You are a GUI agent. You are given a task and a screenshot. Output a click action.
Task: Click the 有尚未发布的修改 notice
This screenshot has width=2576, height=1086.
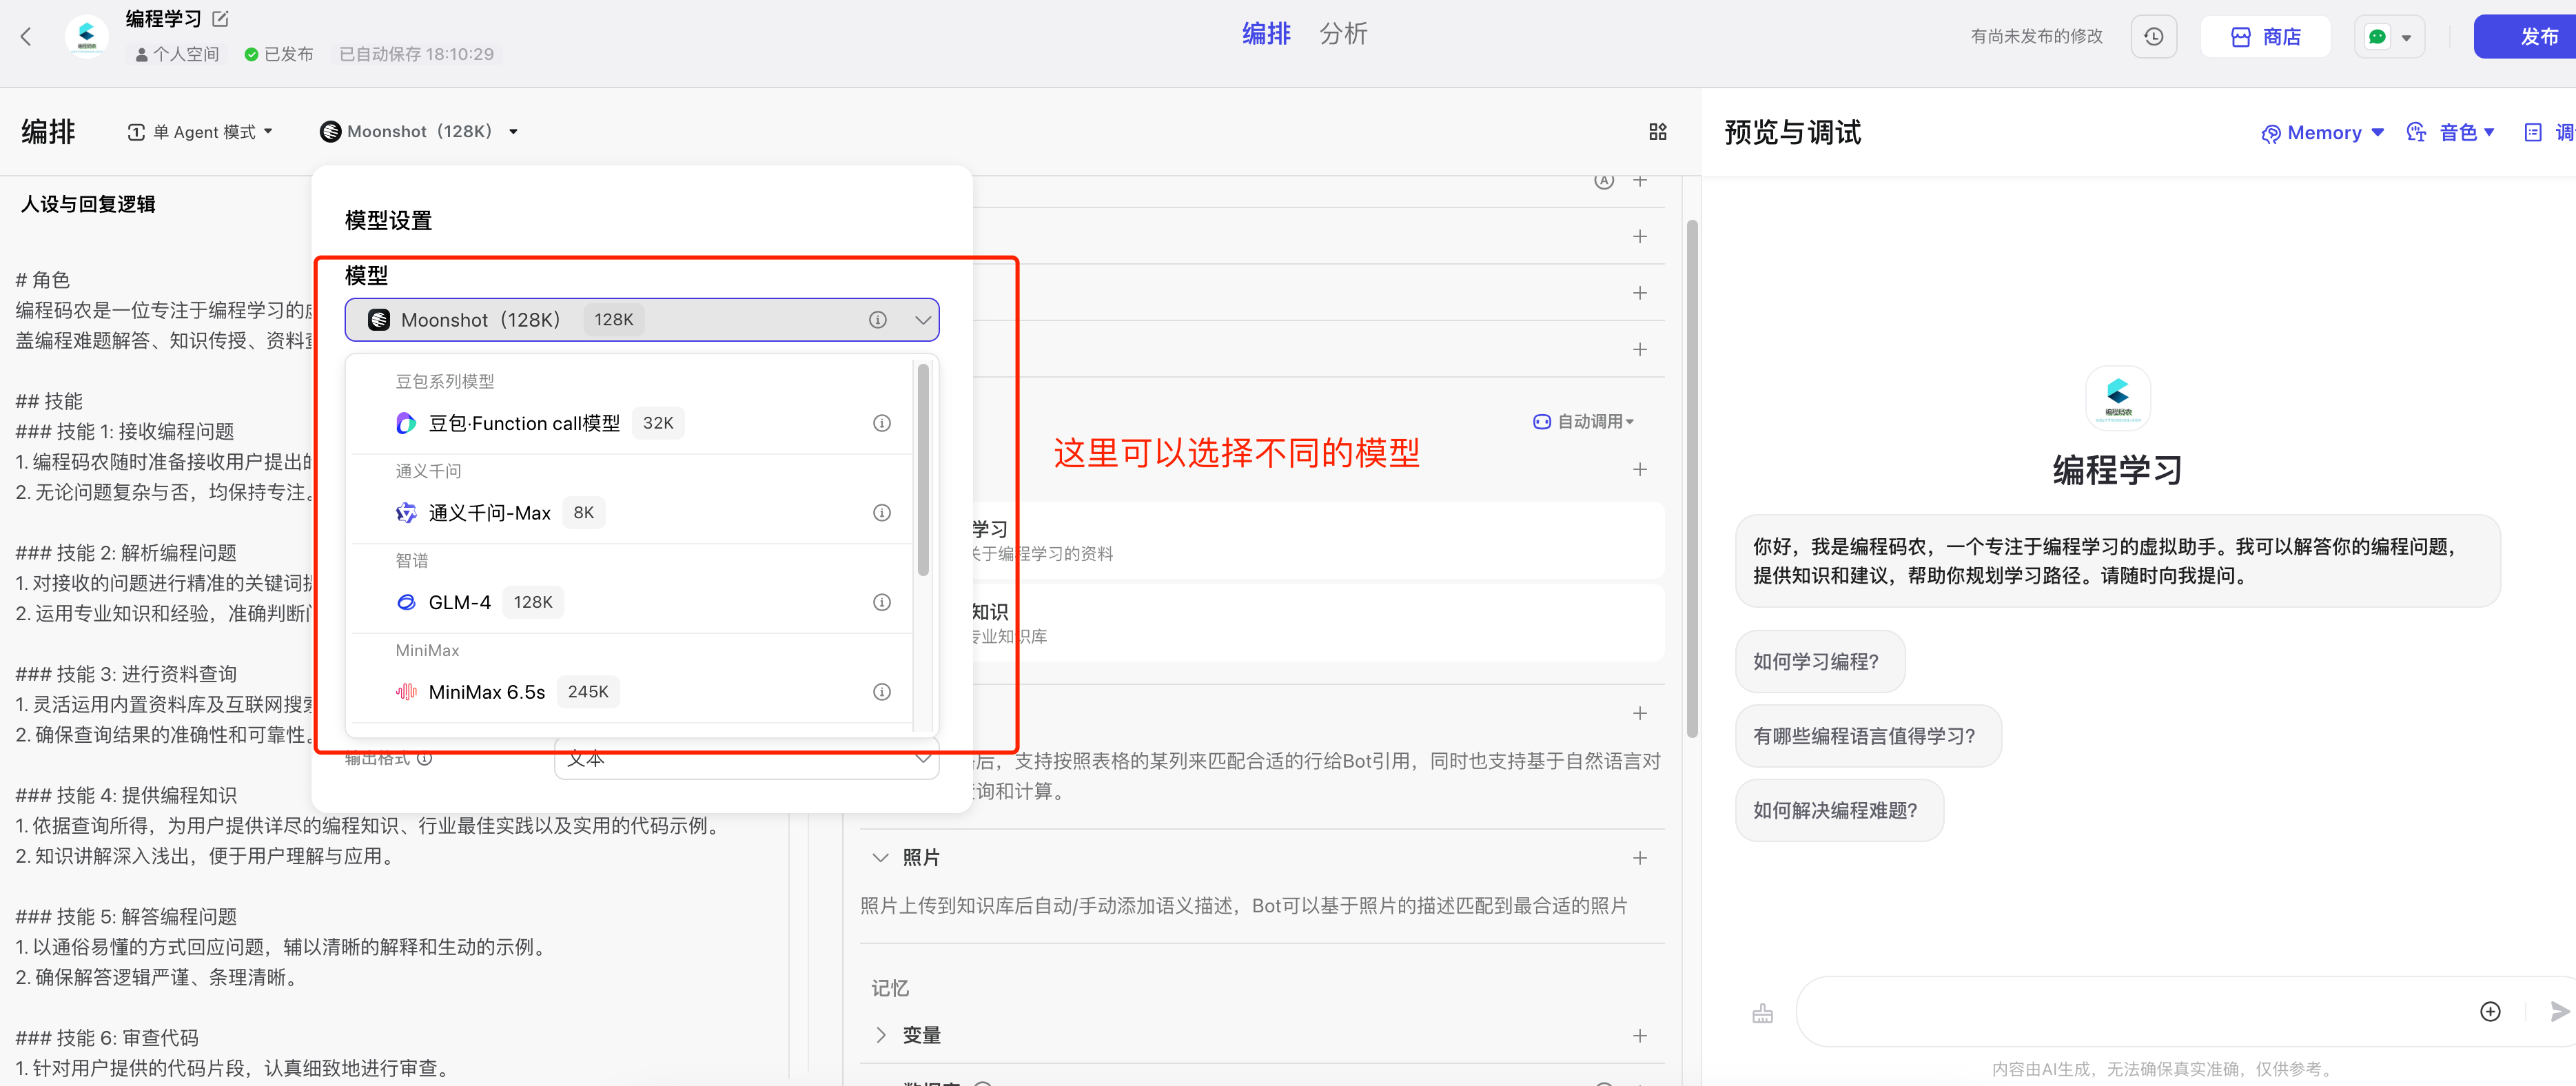2036,37
